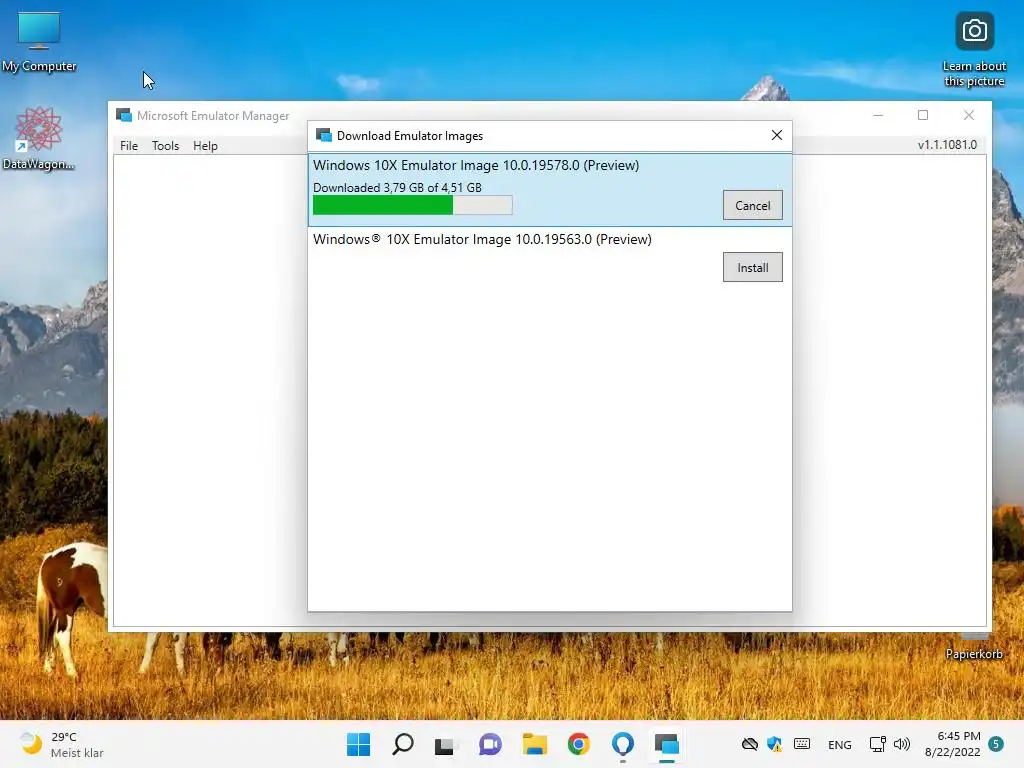
Task: Launch Google Chrome from taskbar
Action: pyautogui.click(x=579, y=744)
